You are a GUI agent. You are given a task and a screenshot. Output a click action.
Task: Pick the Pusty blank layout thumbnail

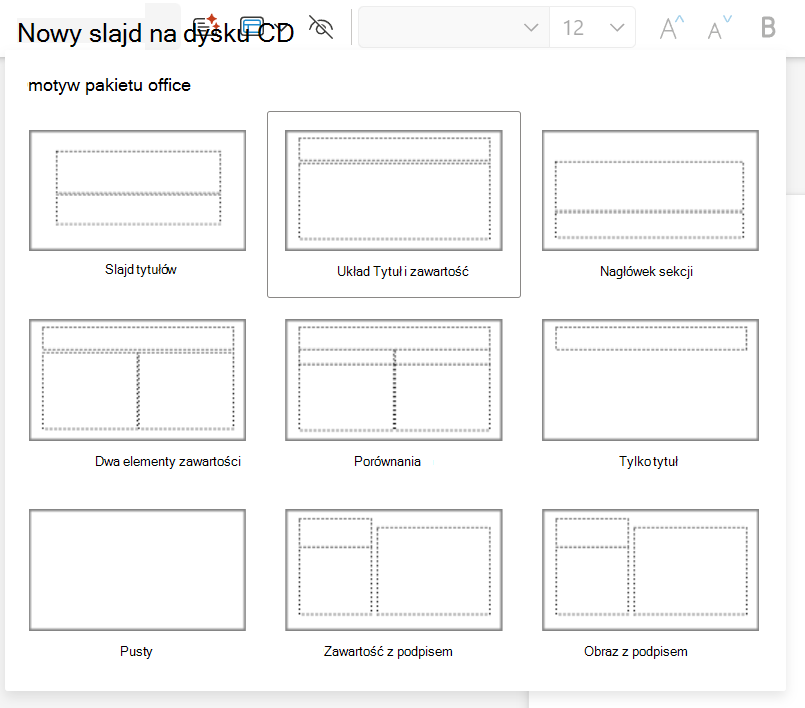point(138,570)
